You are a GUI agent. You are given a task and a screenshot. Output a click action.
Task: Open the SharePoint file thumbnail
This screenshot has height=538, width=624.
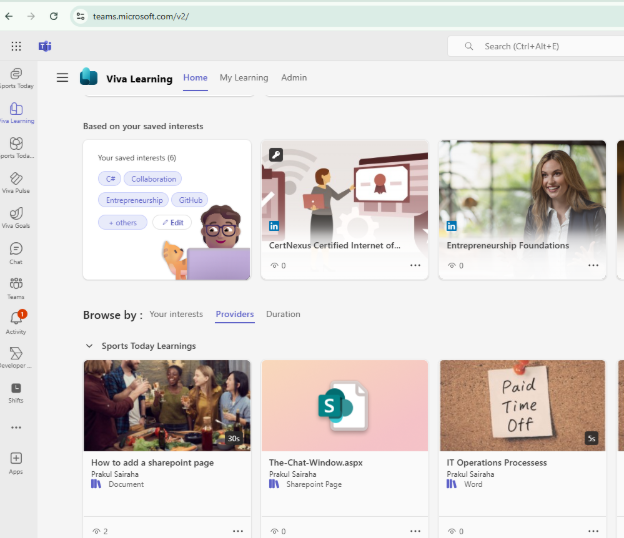click(345, 405)
